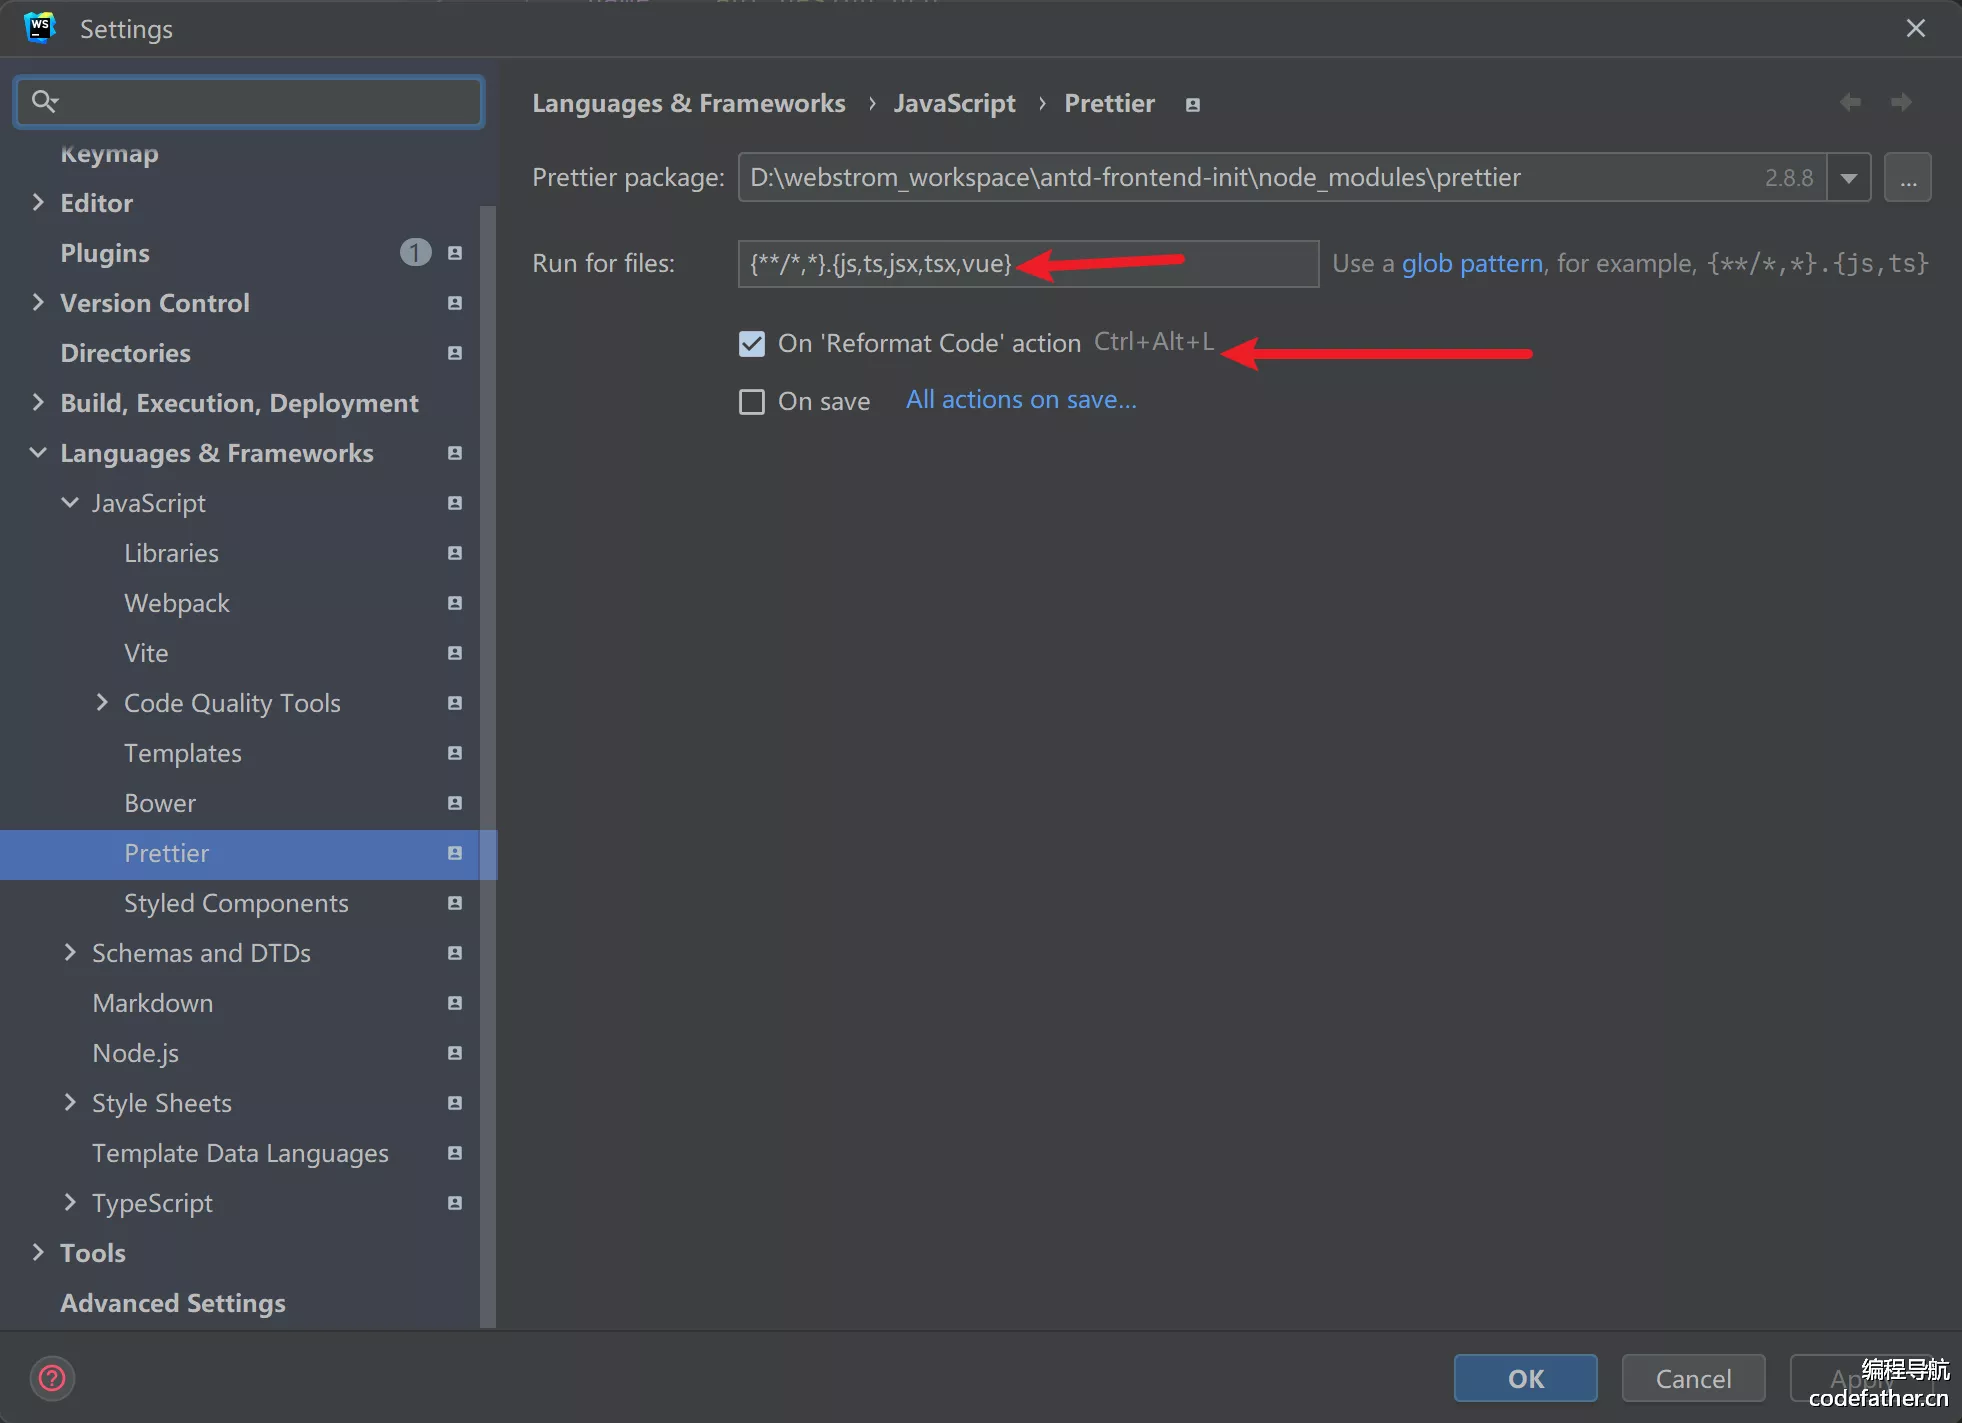Click project icon on the Libraries row
The image size is (1962, 1423).
tap(455, 553)
